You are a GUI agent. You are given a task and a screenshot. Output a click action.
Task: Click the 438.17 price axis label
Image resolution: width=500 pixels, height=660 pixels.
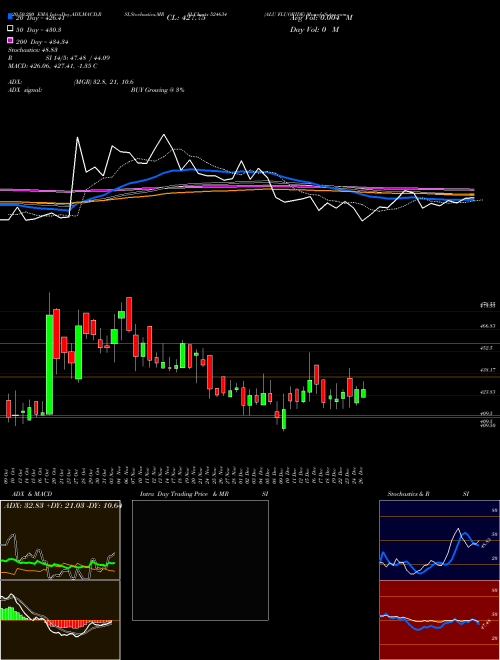tap(488, 370)
